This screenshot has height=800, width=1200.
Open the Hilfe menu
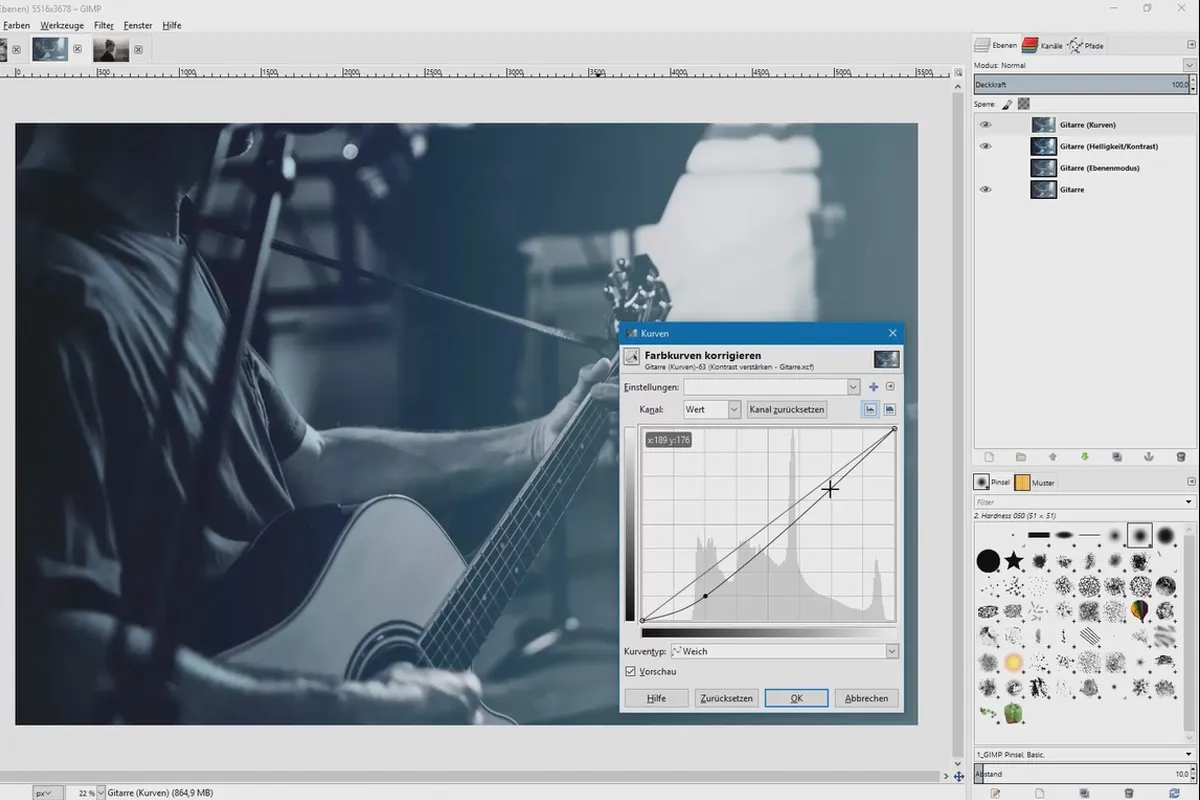pyautogui.click(x=172, y=25)
